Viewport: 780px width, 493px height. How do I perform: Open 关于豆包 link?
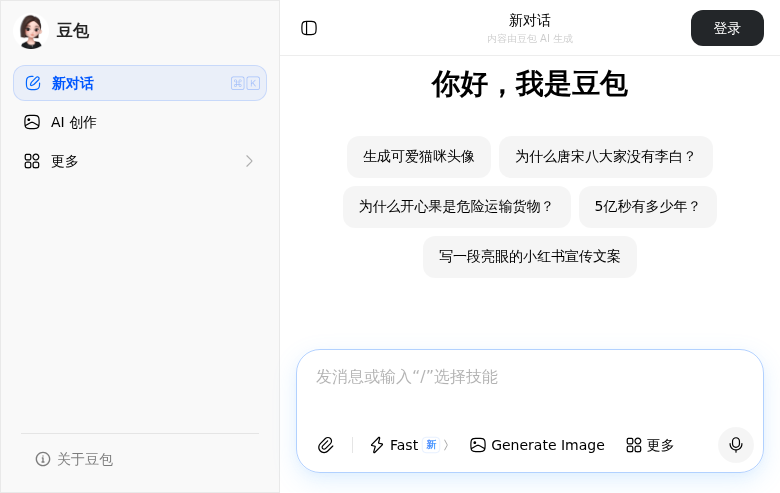[x=75, y=459]
